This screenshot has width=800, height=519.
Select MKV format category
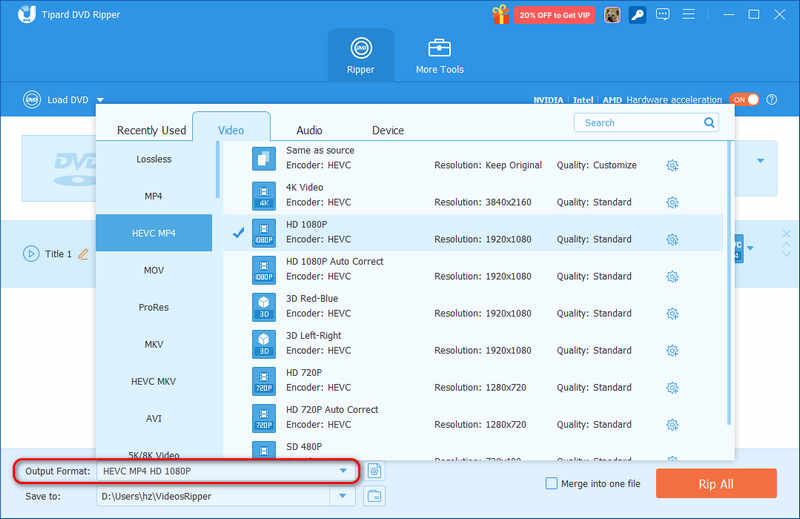154,344
